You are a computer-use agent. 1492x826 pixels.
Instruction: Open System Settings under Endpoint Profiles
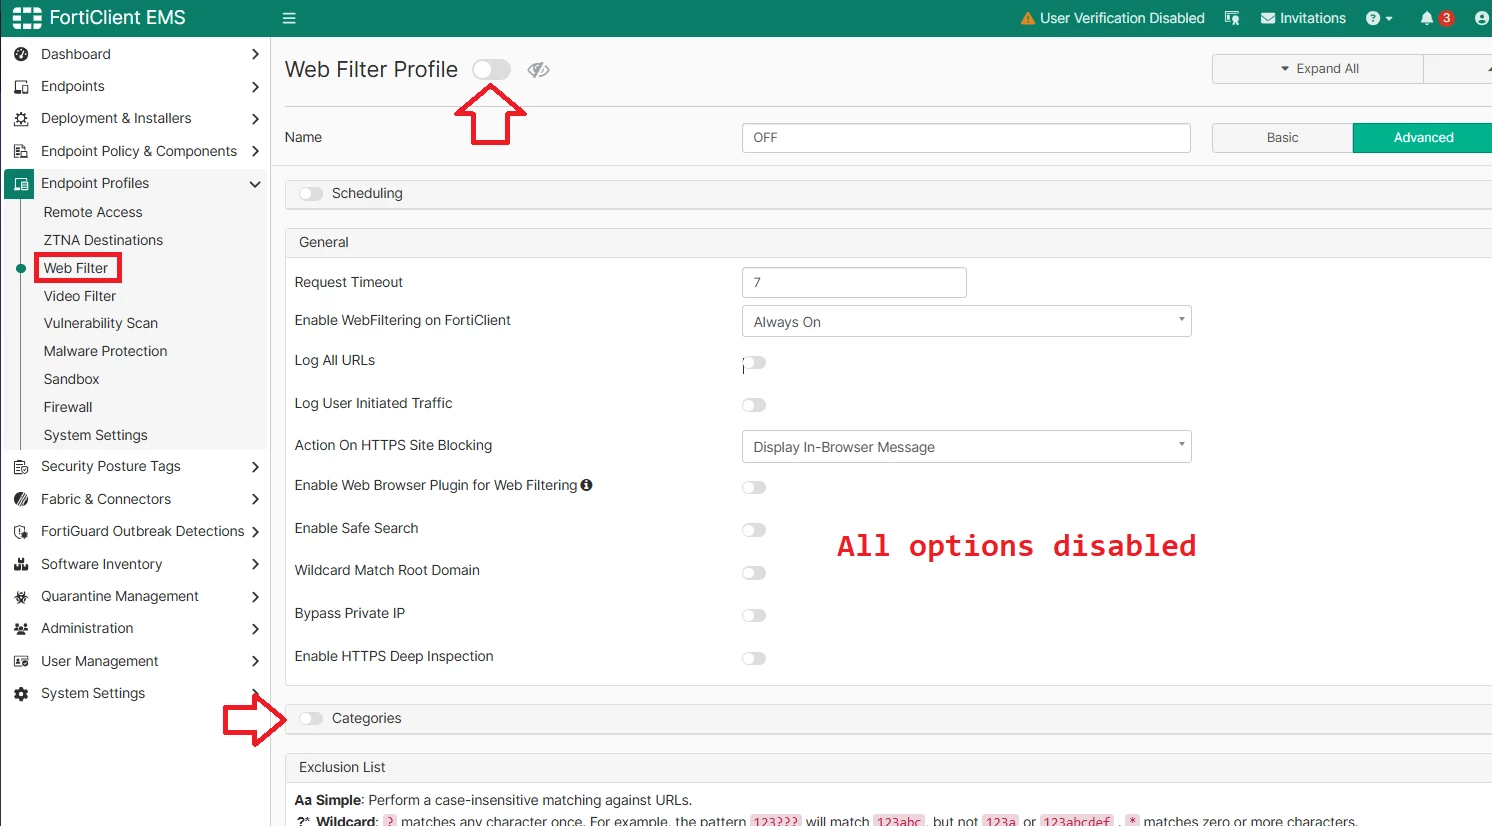click(x=96, y=435)
